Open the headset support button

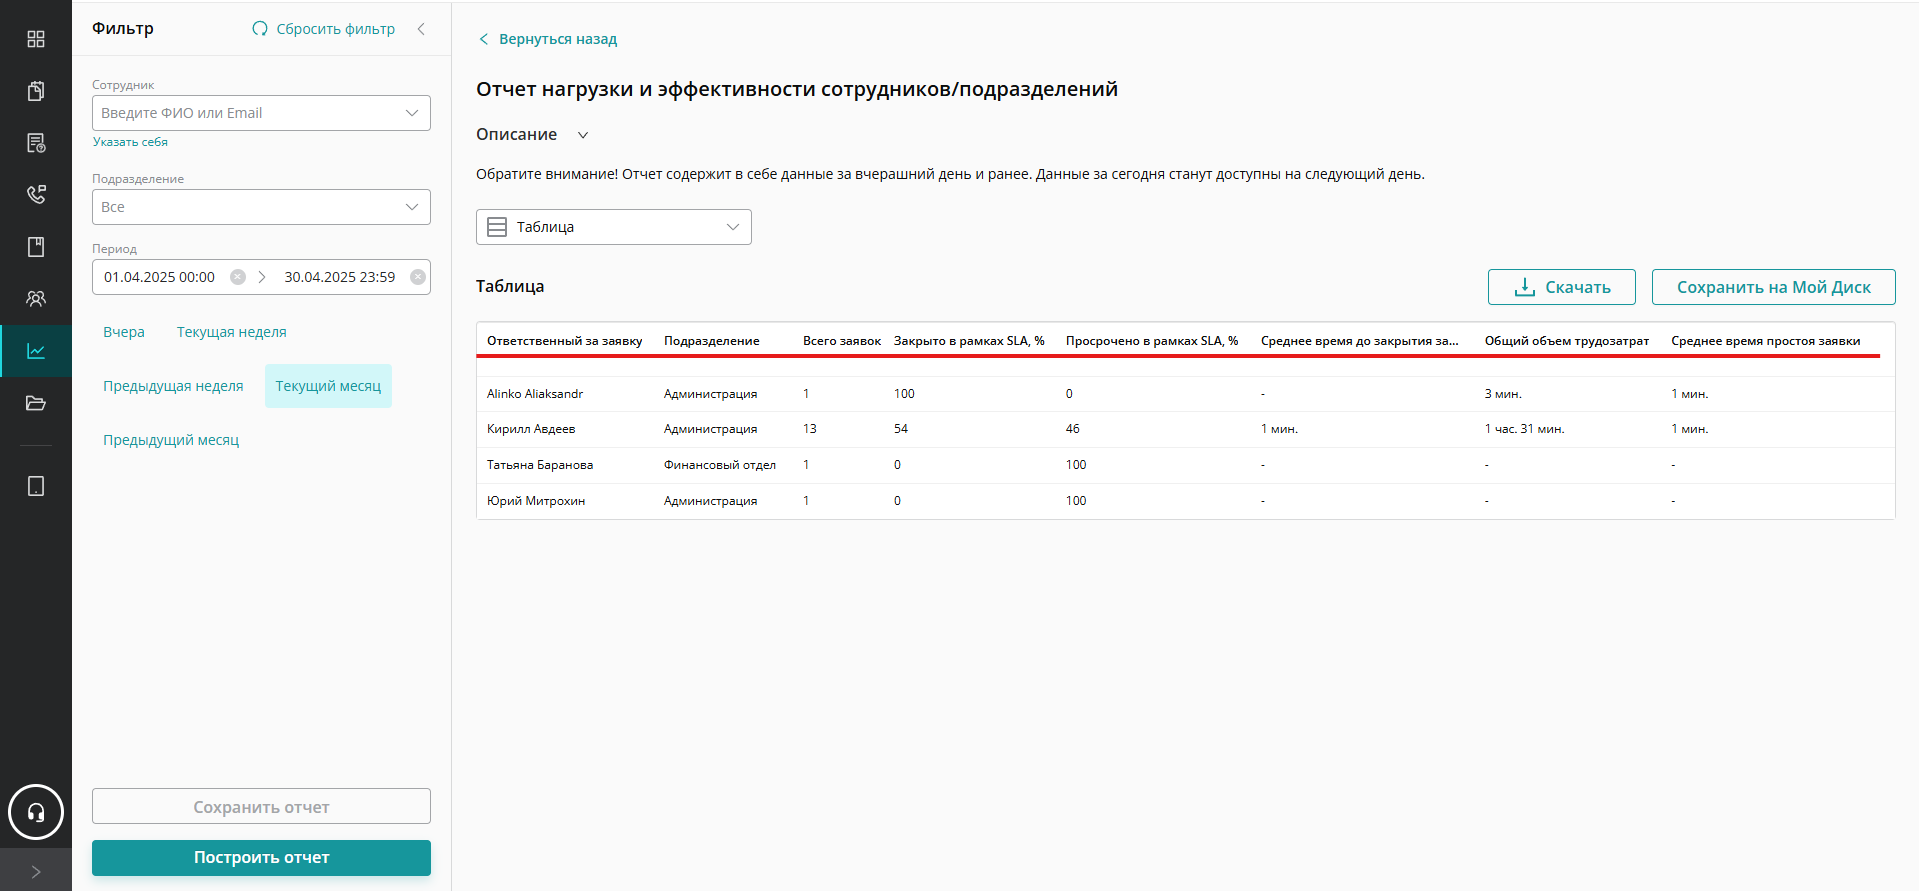click(x=36, y=812)
